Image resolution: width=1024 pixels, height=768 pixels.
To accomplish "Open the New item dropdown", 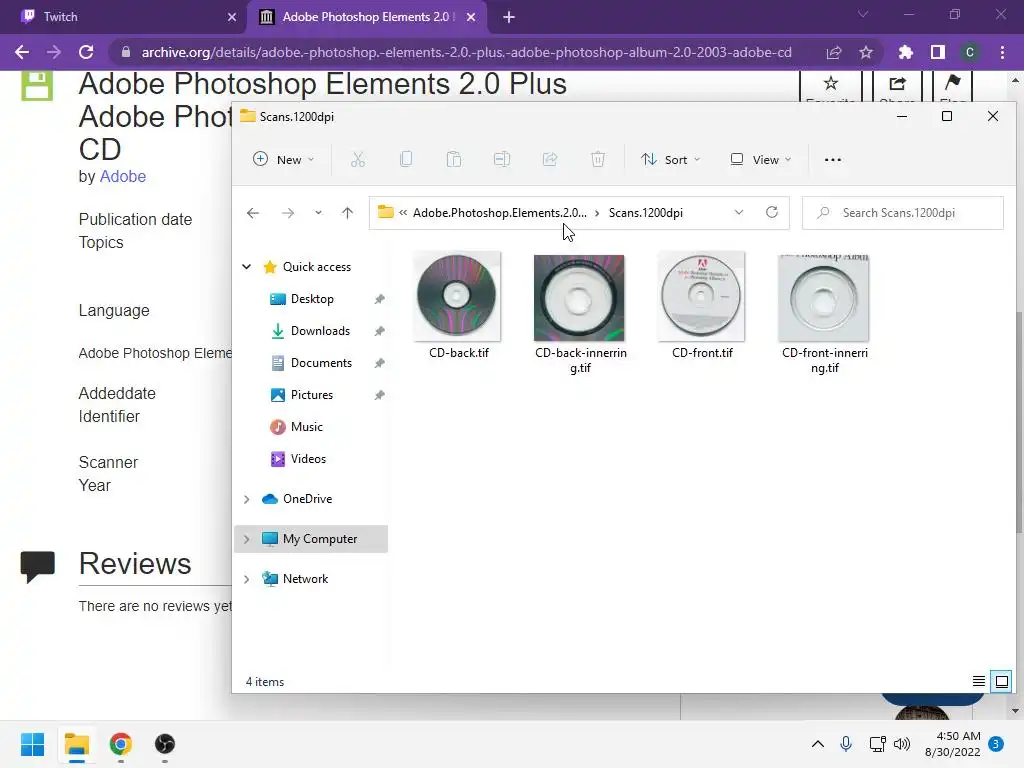I will (284, 159).
